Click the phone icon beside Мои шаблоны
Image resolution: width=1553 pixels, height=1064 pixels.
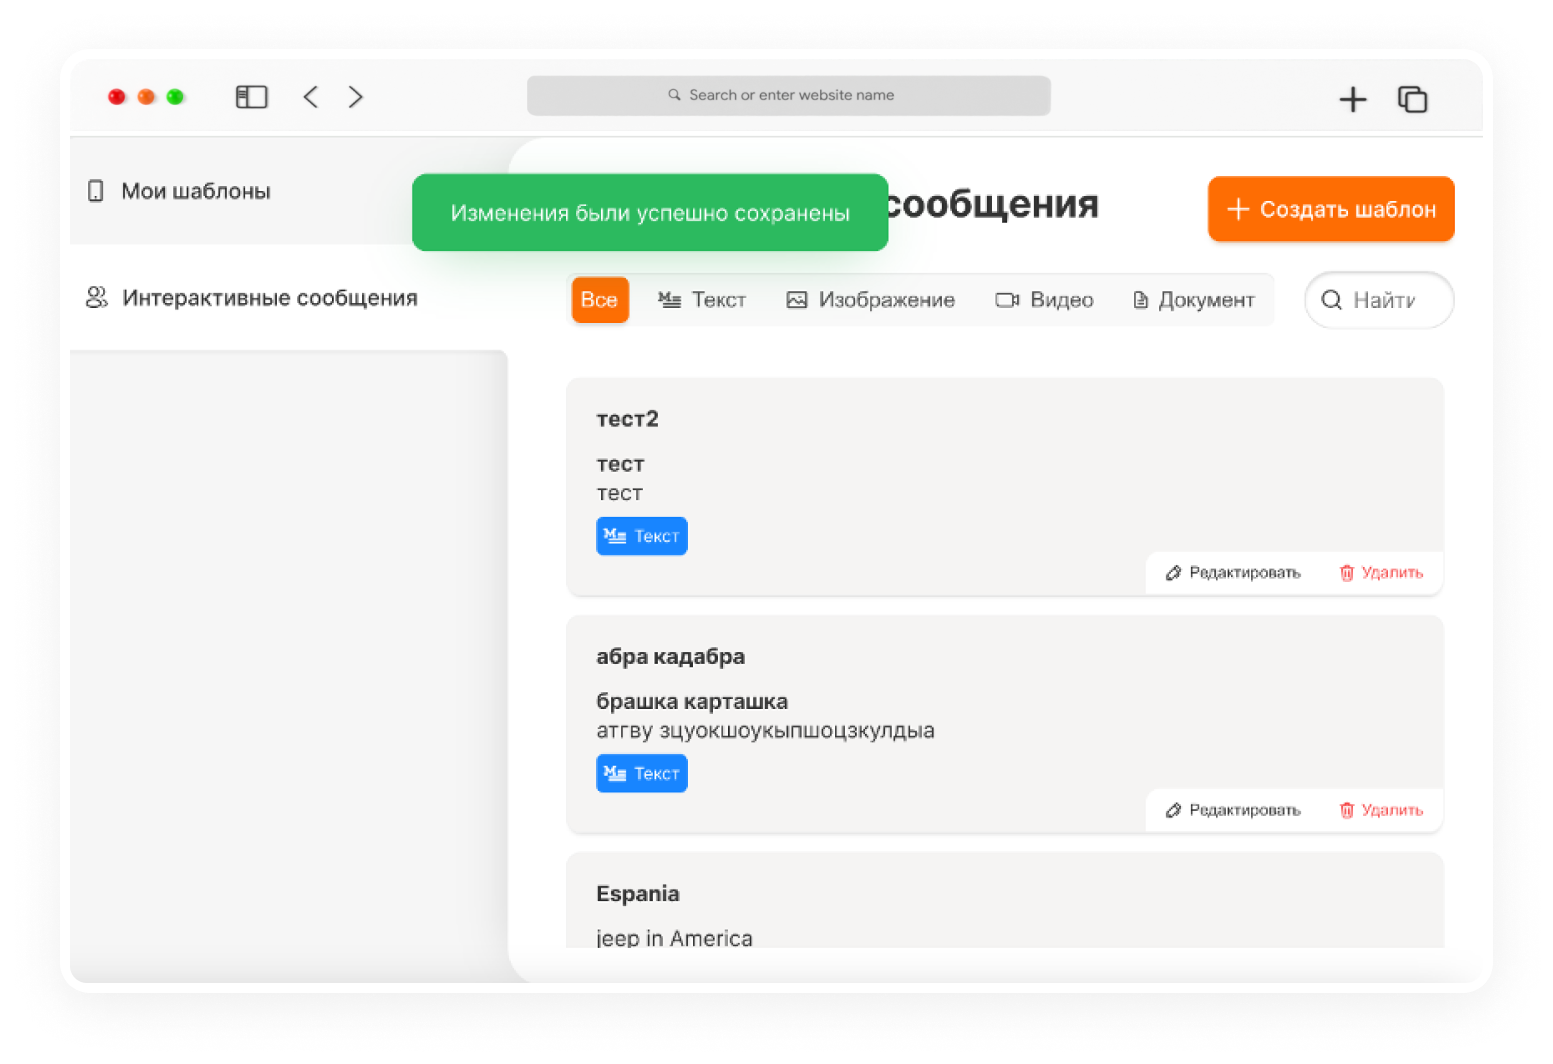tap(95, 191)
